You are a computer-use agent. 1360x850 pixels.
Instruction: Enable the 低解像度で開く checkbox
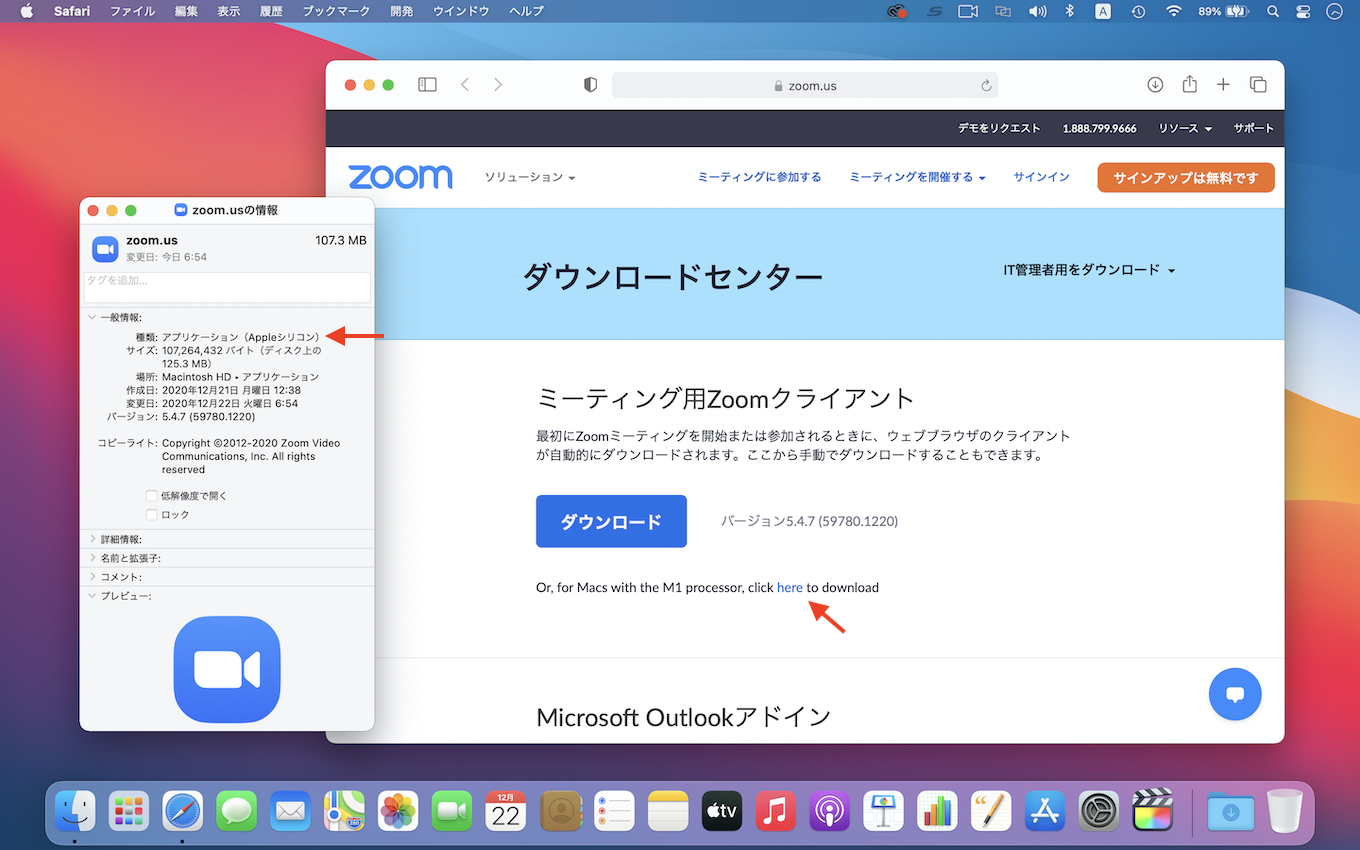[x=152, y=496]
